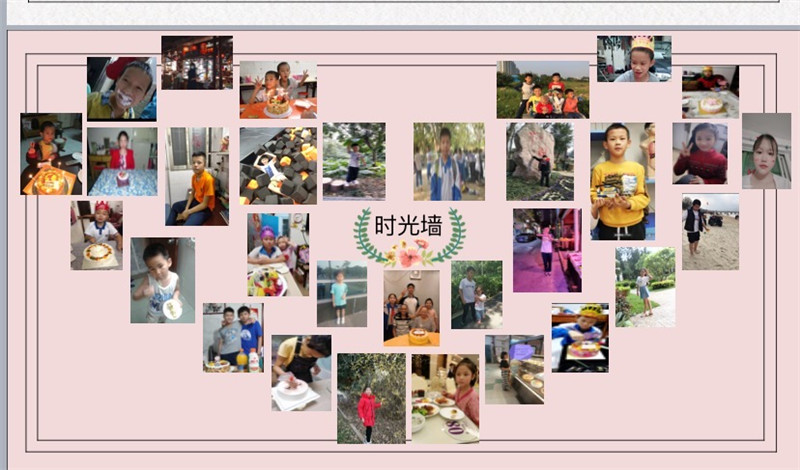800x470 pixels.
Task: Select woman in apron decorating white cake
Action: click(x=301, y=373)
